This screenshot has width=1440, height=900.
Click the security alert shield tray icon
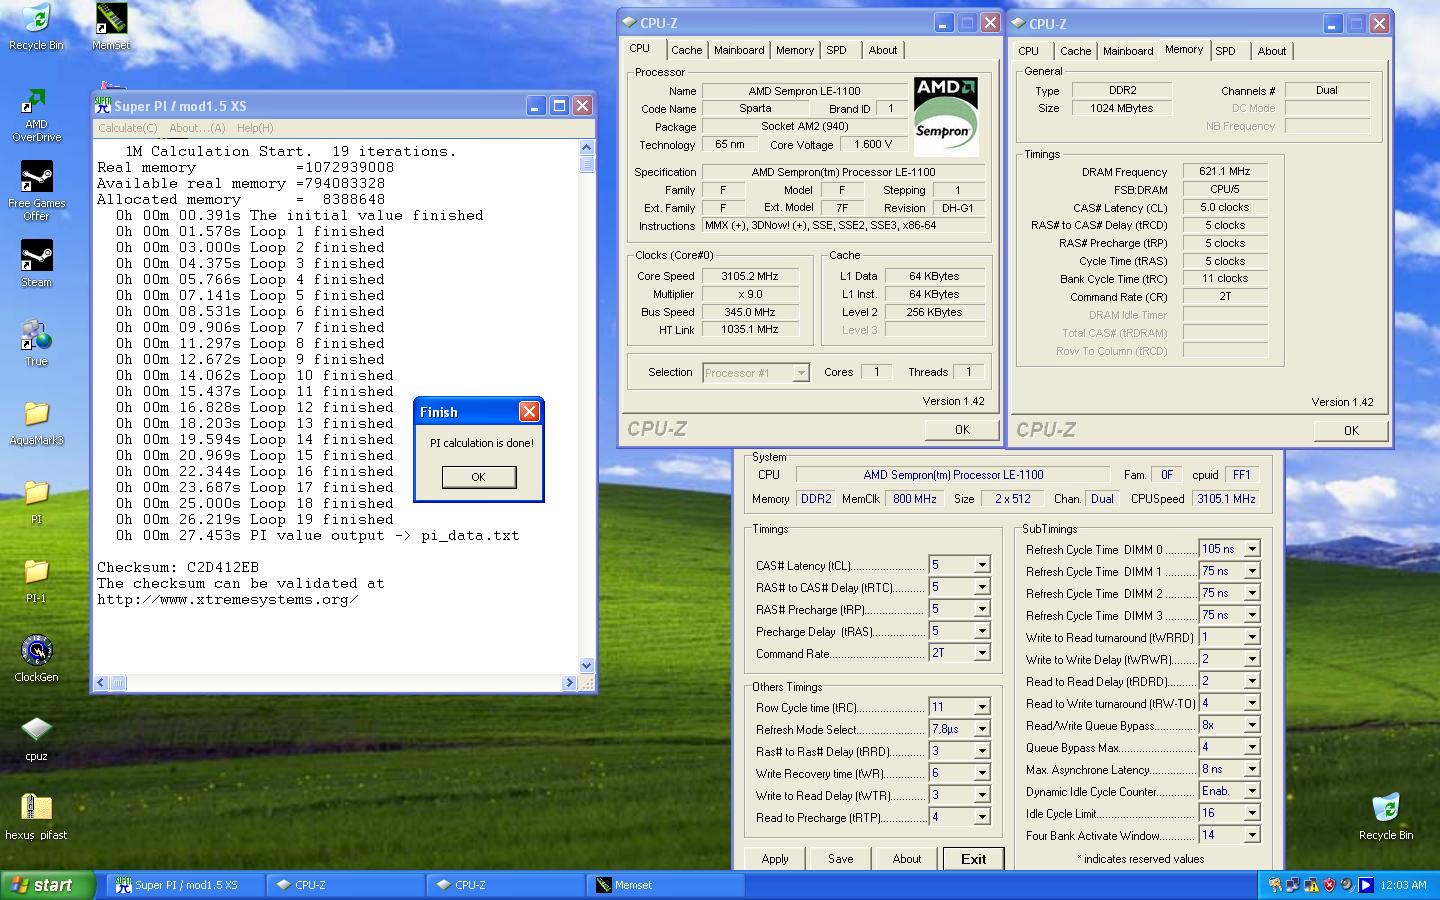point(1329,885)
